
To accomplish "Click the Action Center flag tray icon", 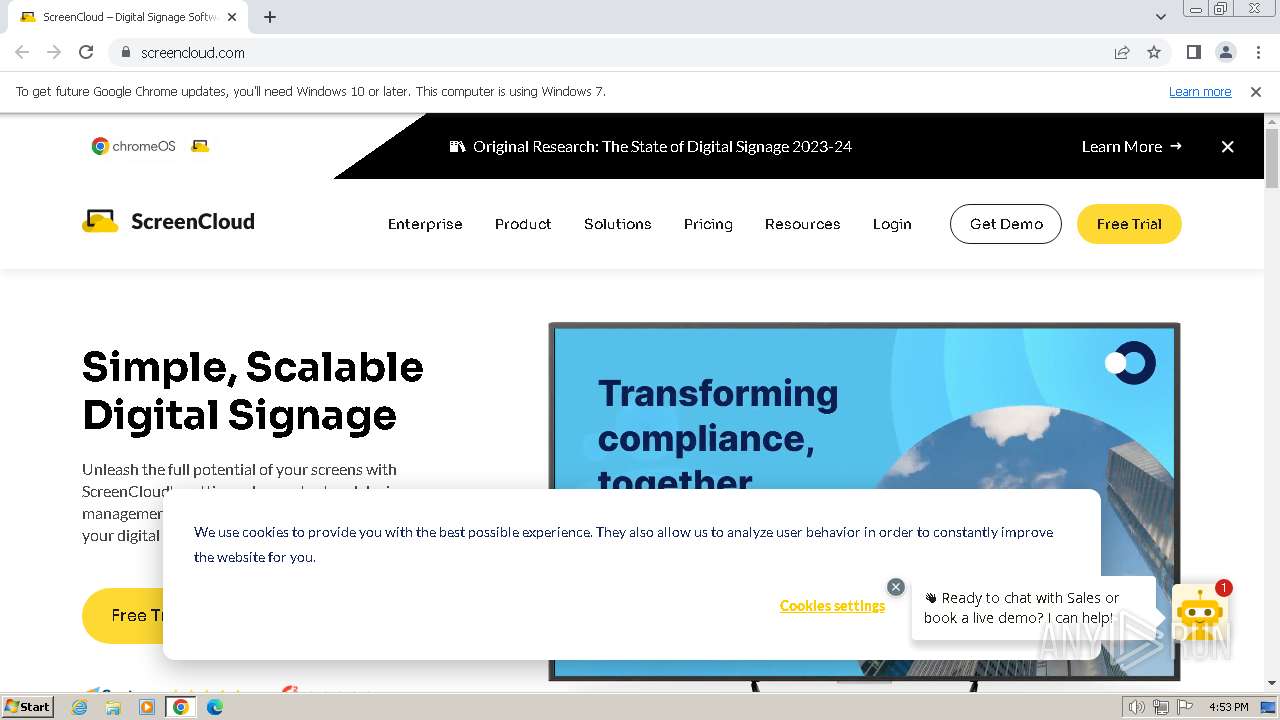I will tap(1185, 707).
